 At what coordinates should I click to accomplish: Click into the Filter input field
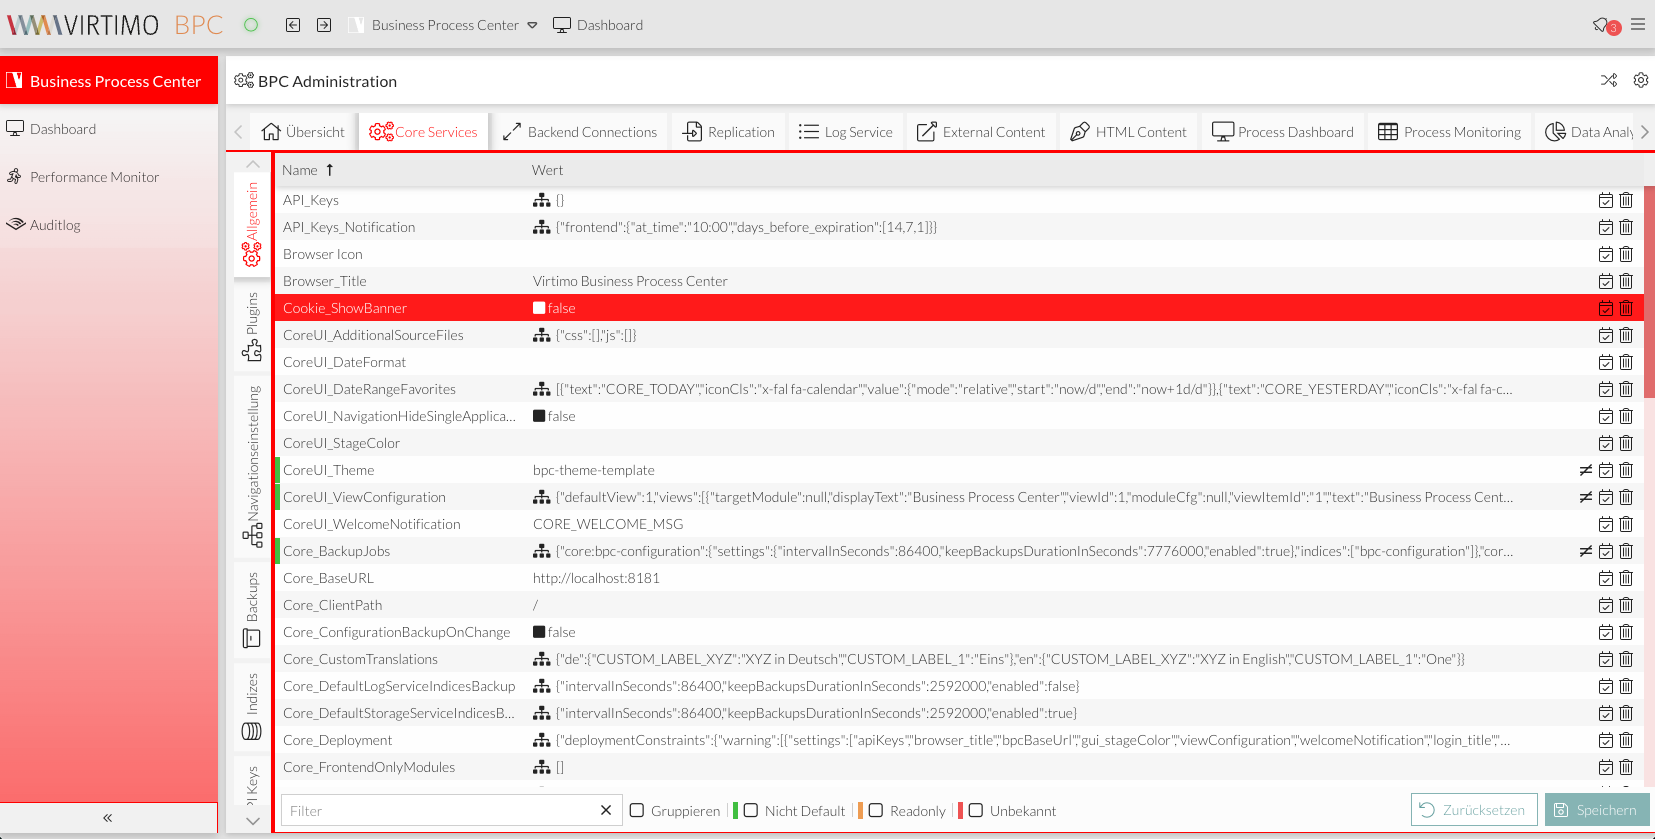click(x=440, y=811)
